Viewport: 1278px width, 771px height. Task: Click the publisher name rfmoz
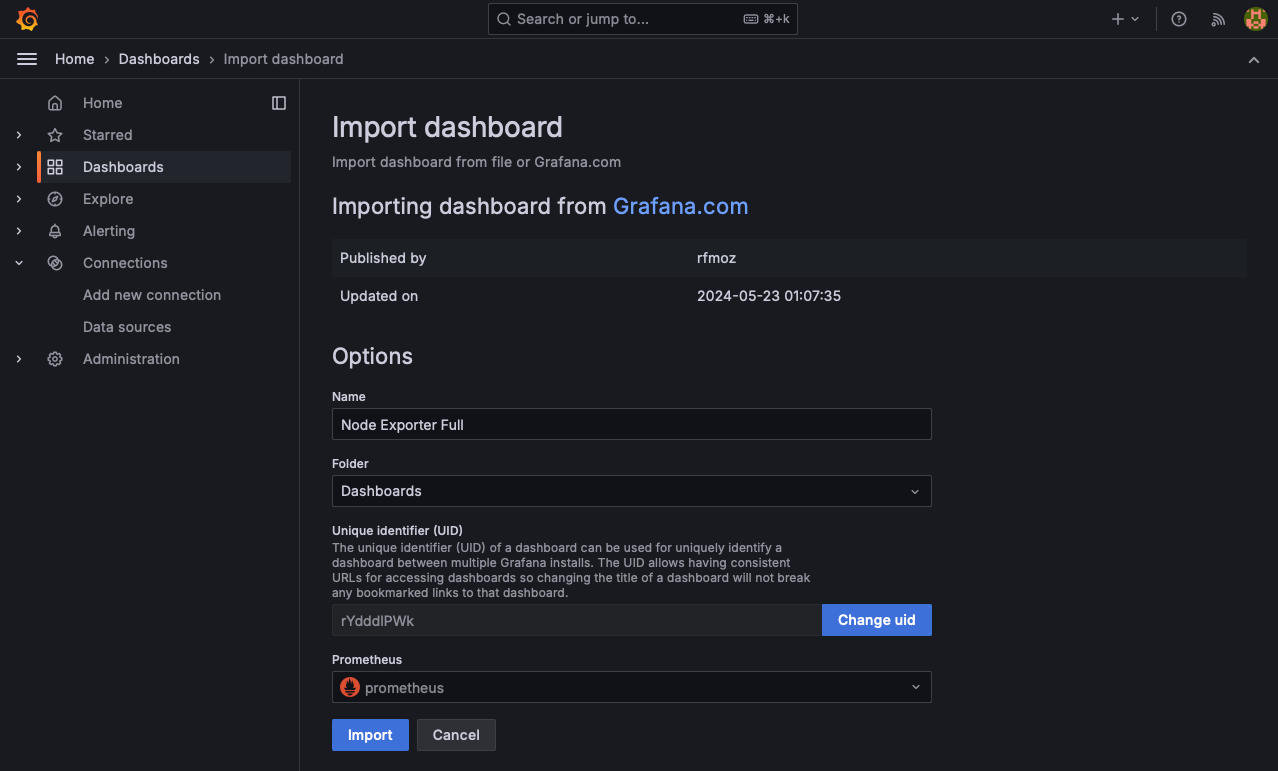pyautogui.click(x=716, y=258)
